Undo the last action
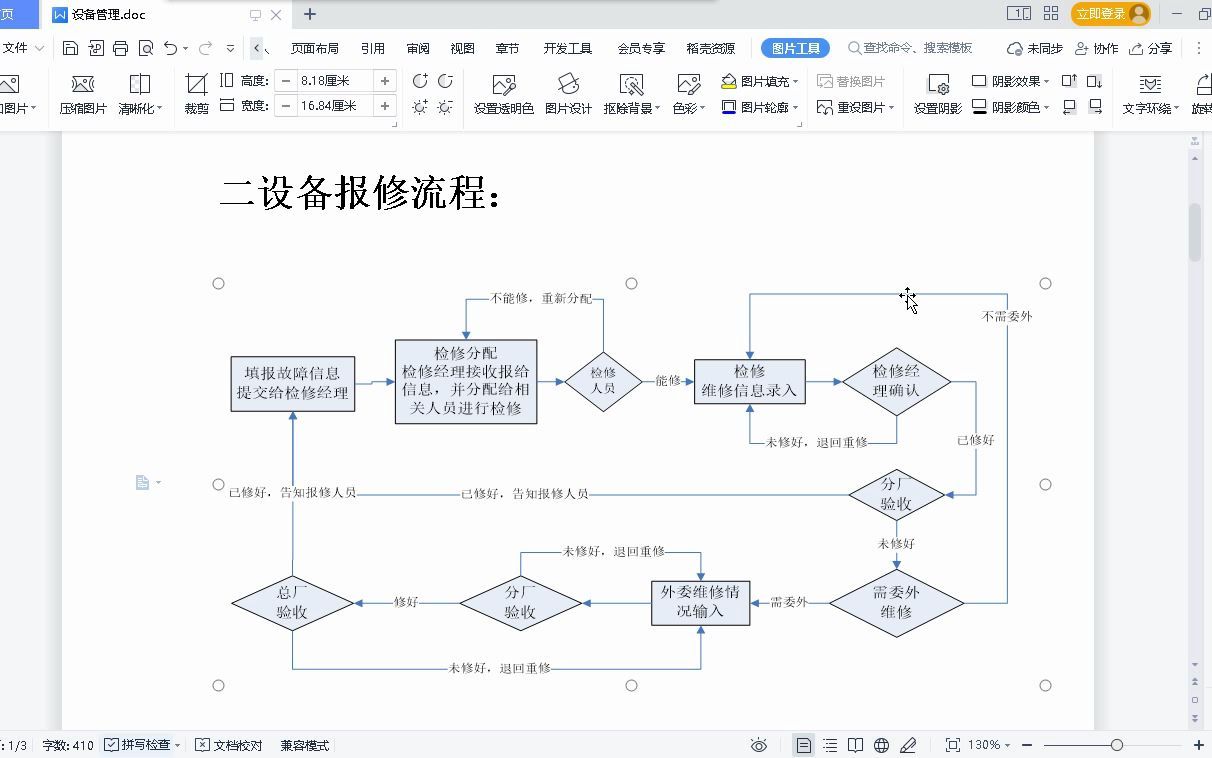This screenshot has width=1212, height=758. click(x=171, y=48)
